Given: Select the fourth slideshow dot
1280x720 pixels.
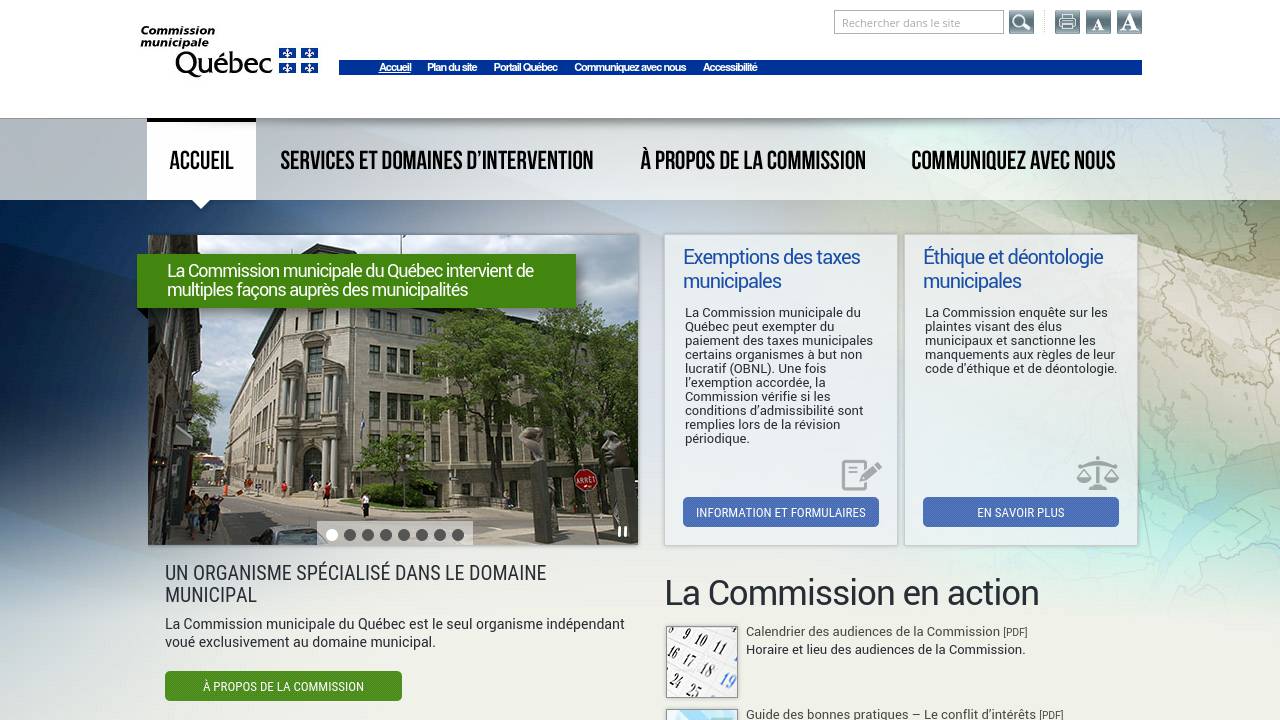Looking at the screenshot, I should (x=386, y=535).
